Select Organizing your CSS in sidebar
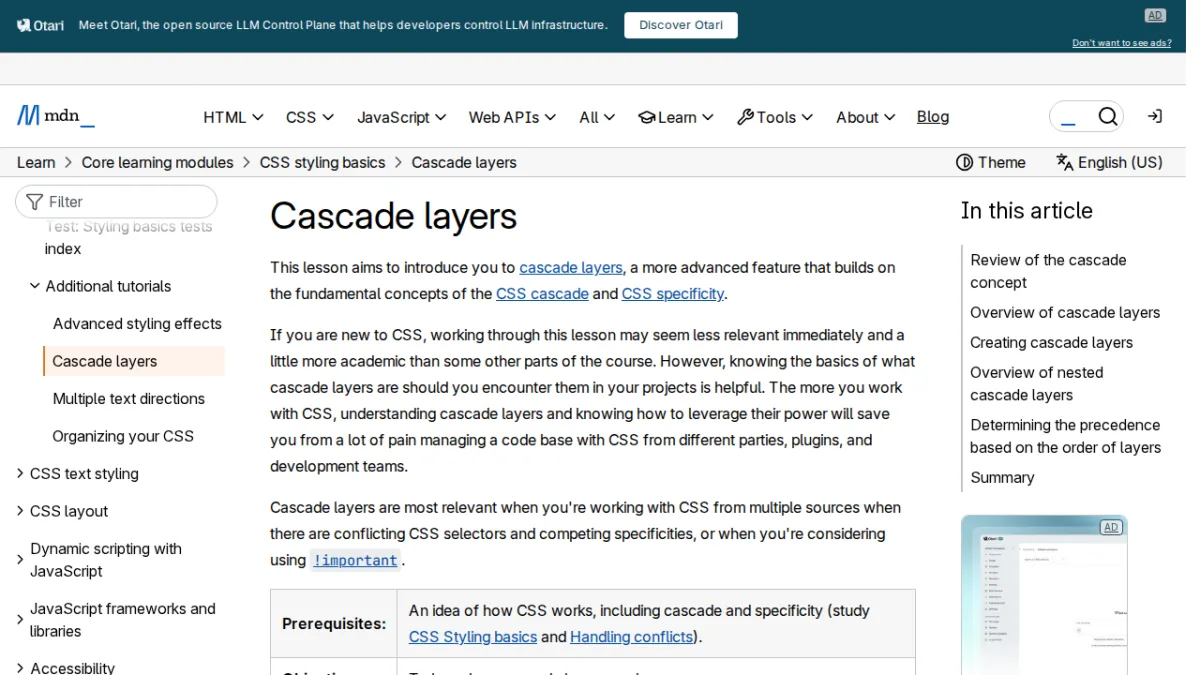1200x675 pixels. (x=123, y=436)
